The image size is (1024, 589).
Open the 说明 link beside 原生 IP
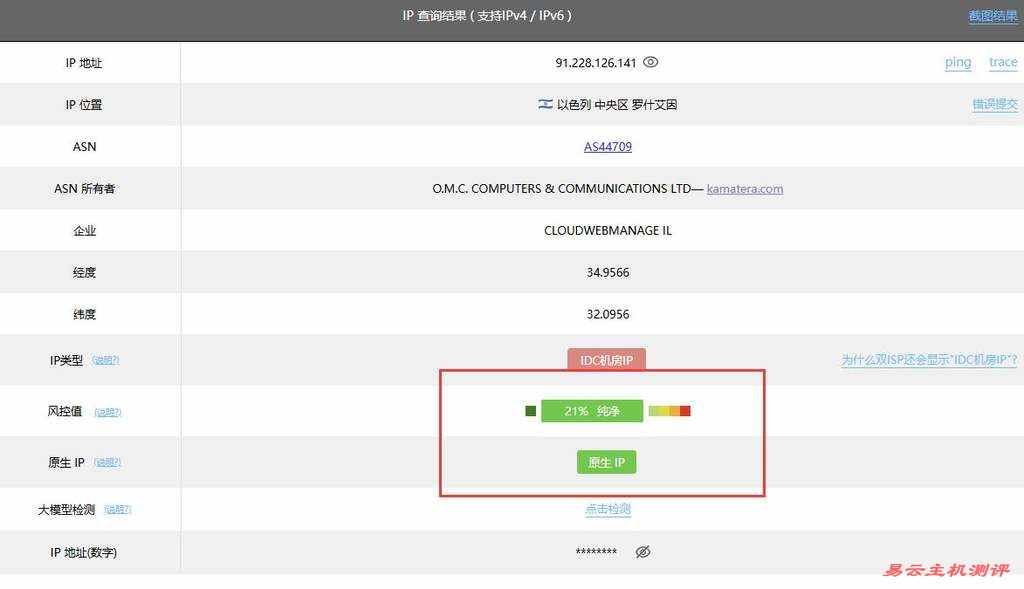pyautogui.click(x=107, y=462)
